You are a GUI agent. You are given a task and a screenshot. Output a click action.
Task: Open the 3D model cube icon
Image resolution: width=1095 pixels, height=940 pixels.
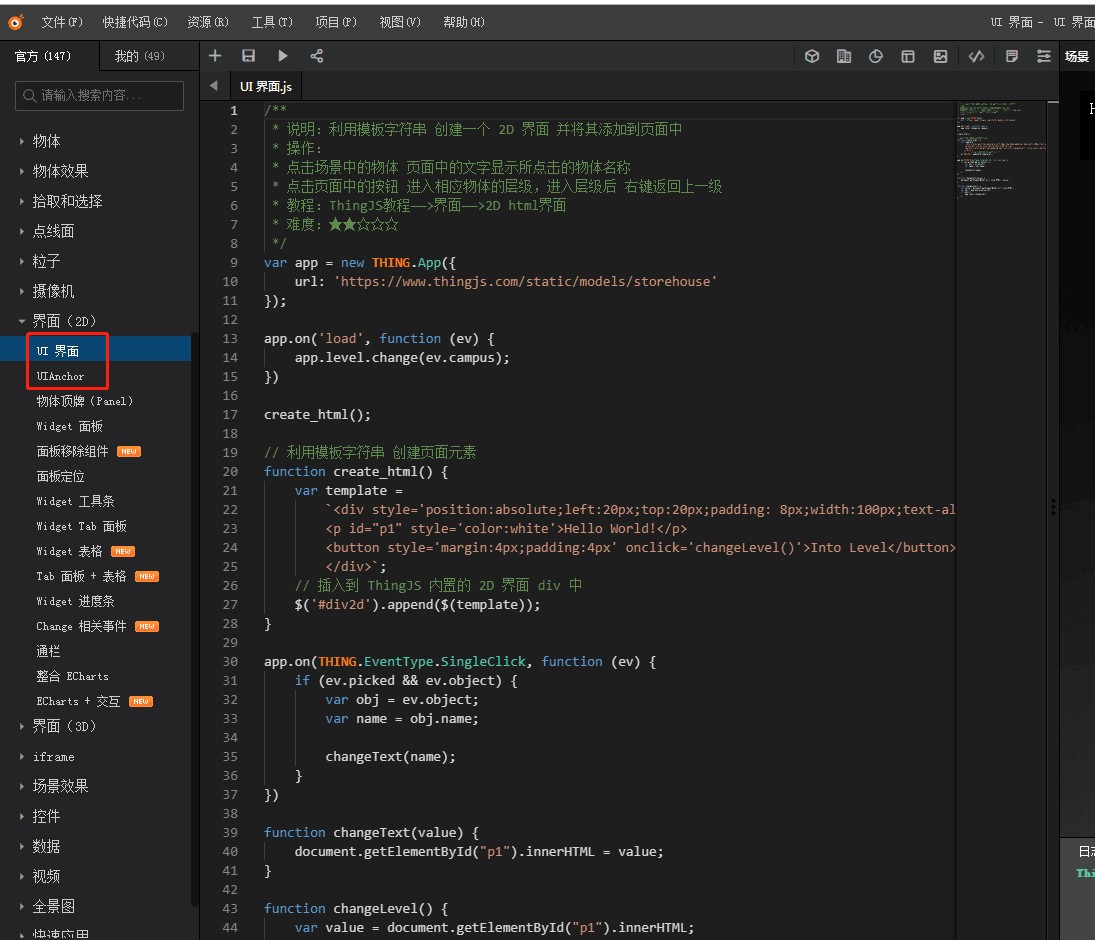pos(811,57)
